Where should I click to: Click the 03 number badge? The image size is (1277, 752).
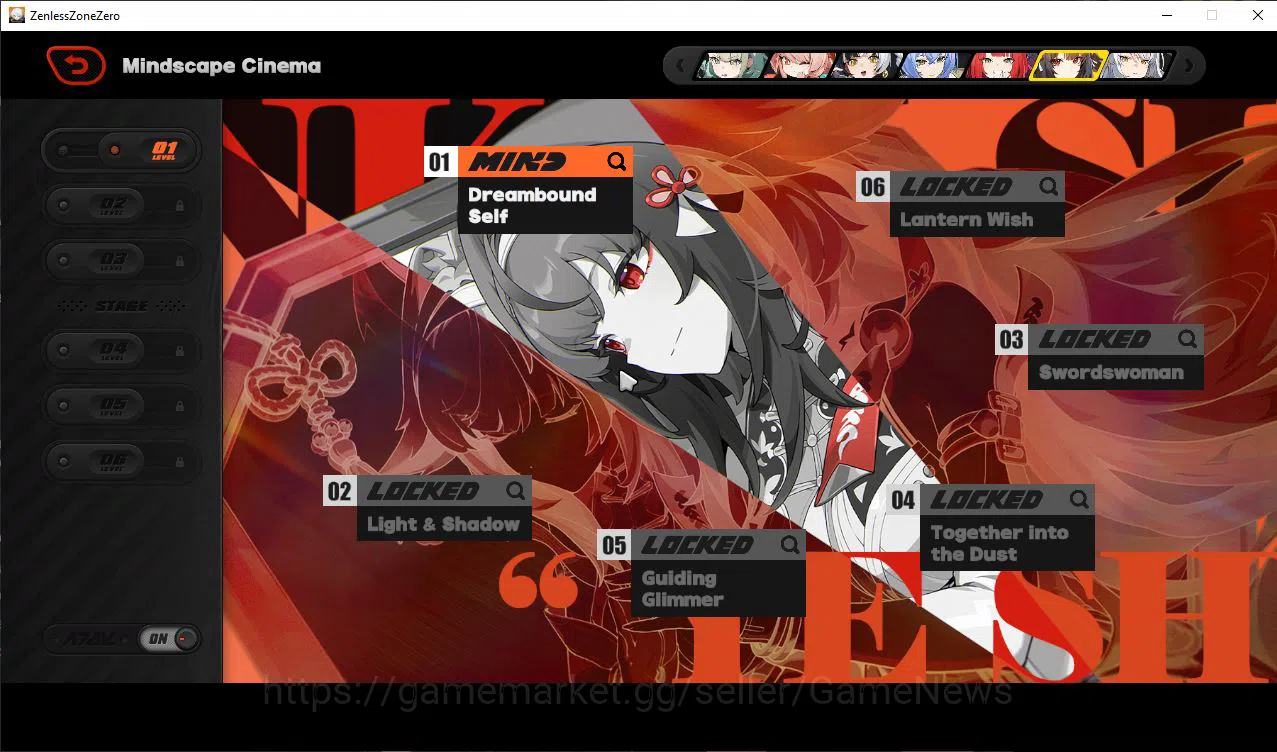click(x=1011, y=339)
